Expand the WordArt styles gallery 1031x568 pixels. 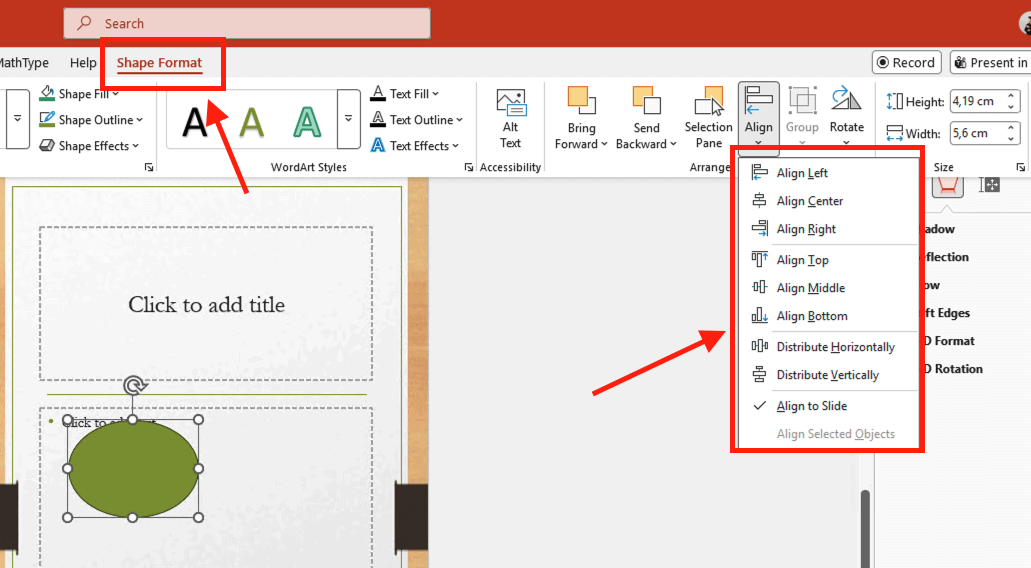pos(348,119)
